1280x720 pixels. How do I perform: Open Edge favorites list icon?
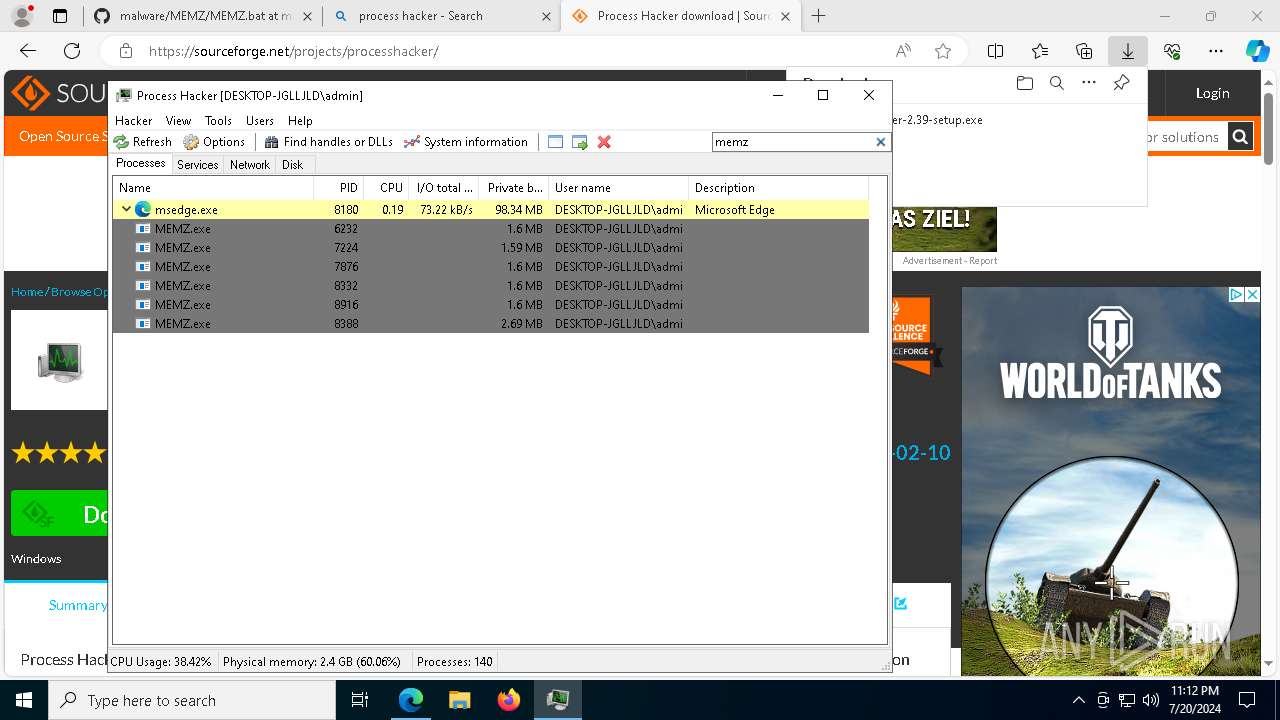pos(1040,51)
